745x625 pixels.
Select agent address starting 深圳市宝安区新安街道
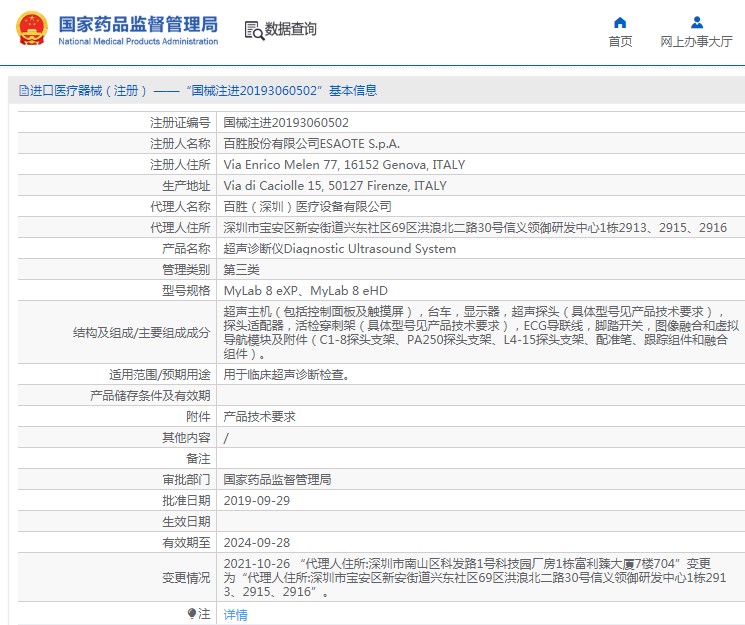475,227
